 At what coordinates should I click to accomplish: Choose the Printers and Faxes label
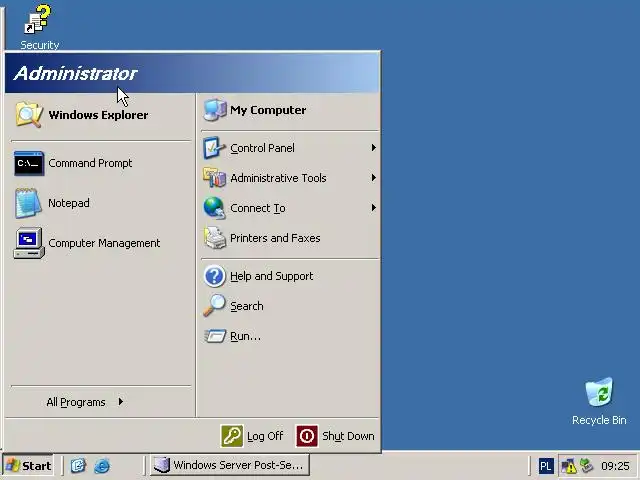[x=275, y=238]
